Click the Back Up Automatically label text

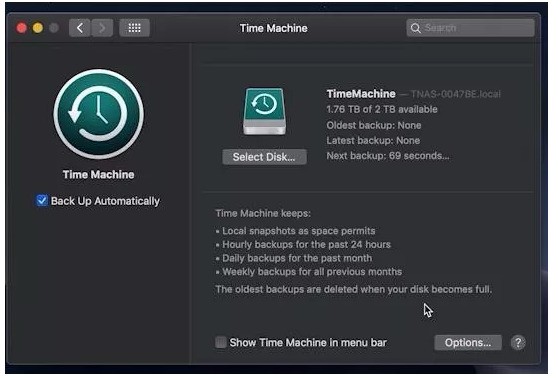105,201
